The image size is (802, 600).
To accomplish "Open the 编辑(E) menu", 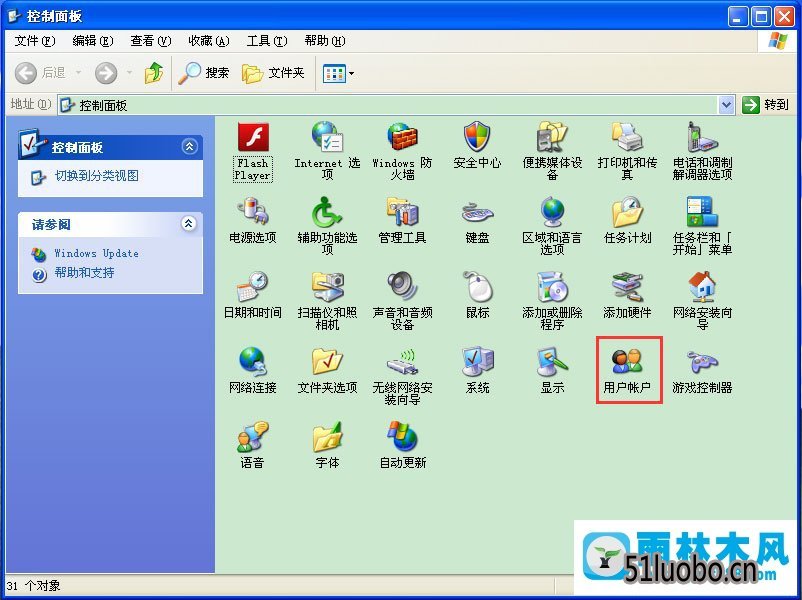I will (93, 41).
